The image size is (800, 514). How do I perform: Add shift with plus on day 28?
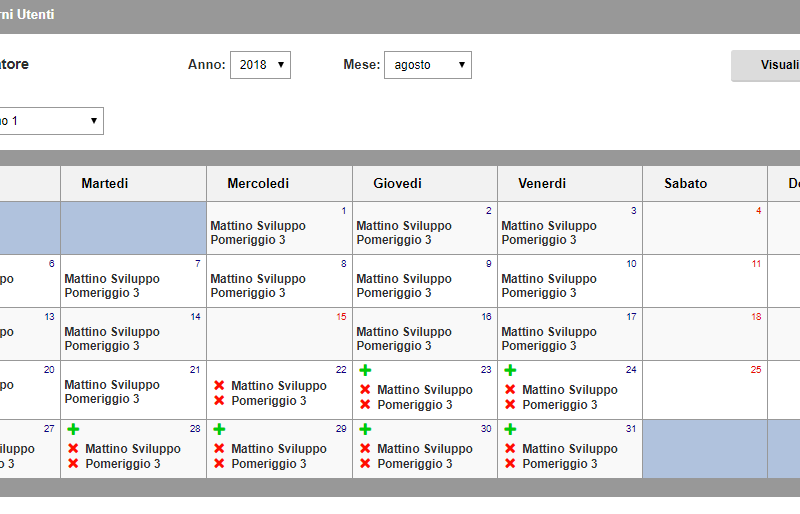[73, 429]
